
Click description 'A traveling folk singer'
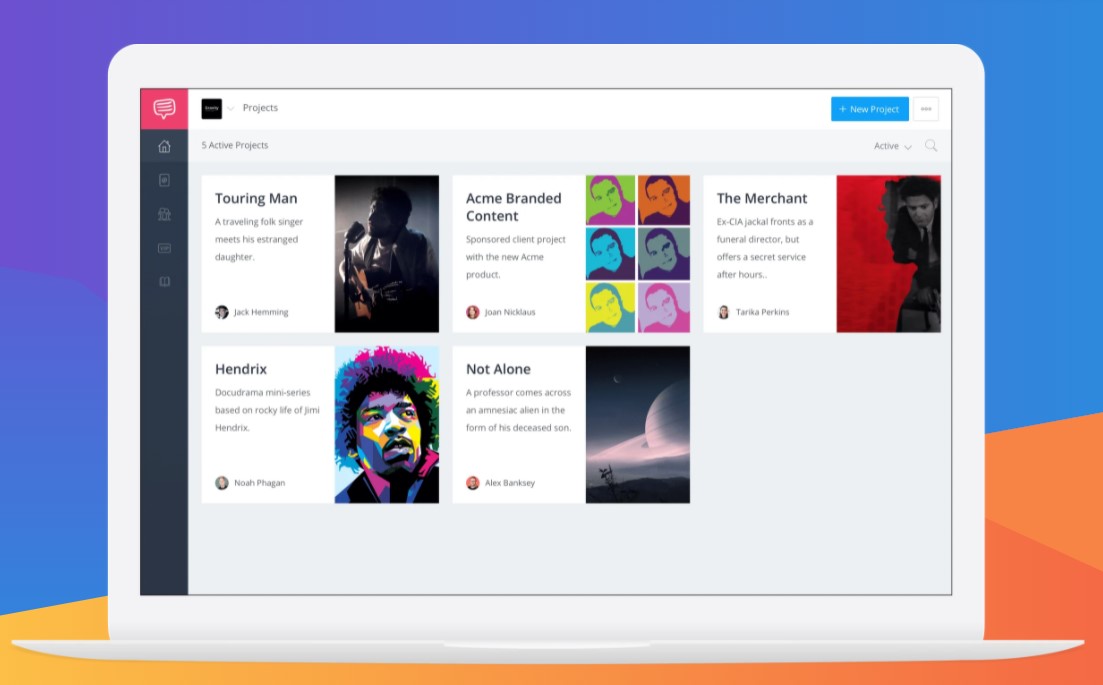click(259, 222)
